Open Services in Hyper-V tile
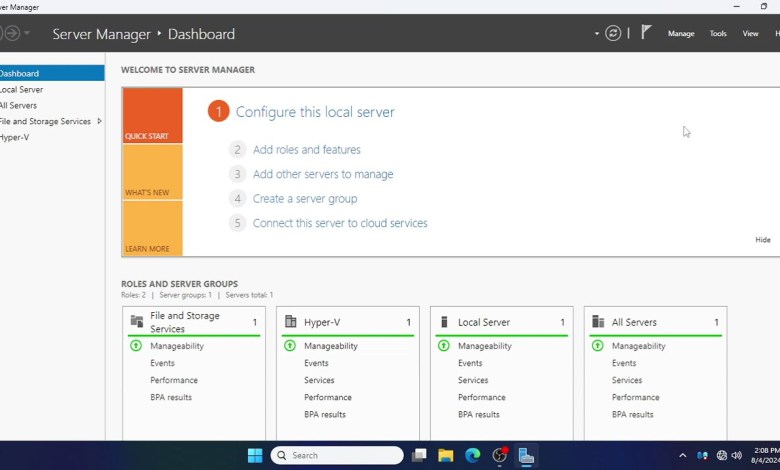 tap(319, 380)
